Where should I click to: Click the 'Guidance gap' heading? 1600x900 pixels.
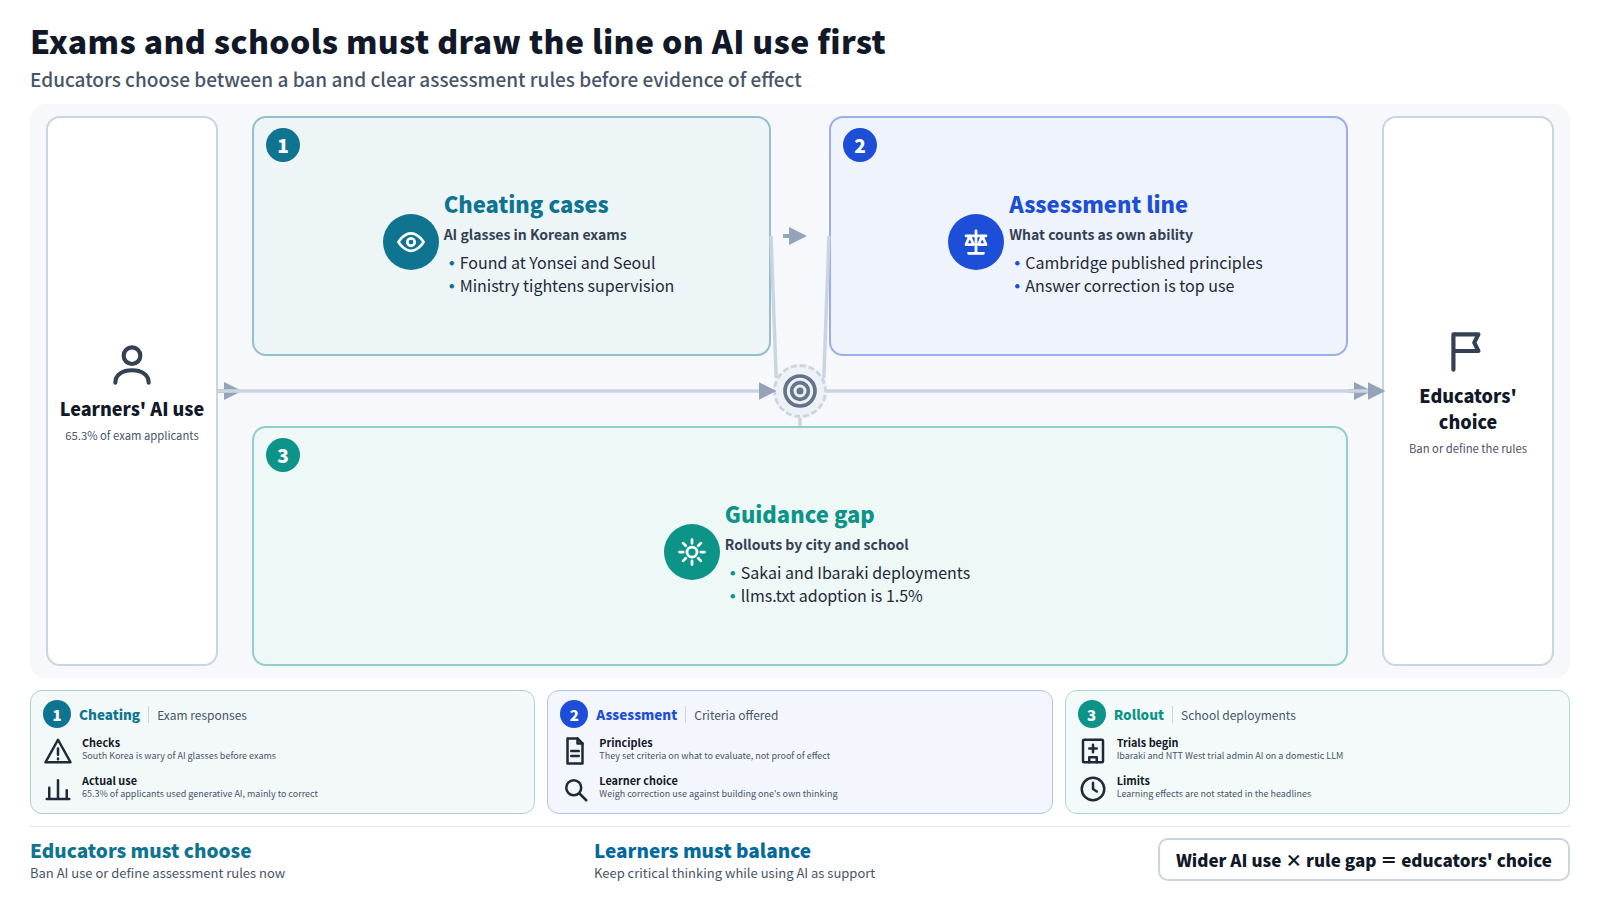coord(799,515)
